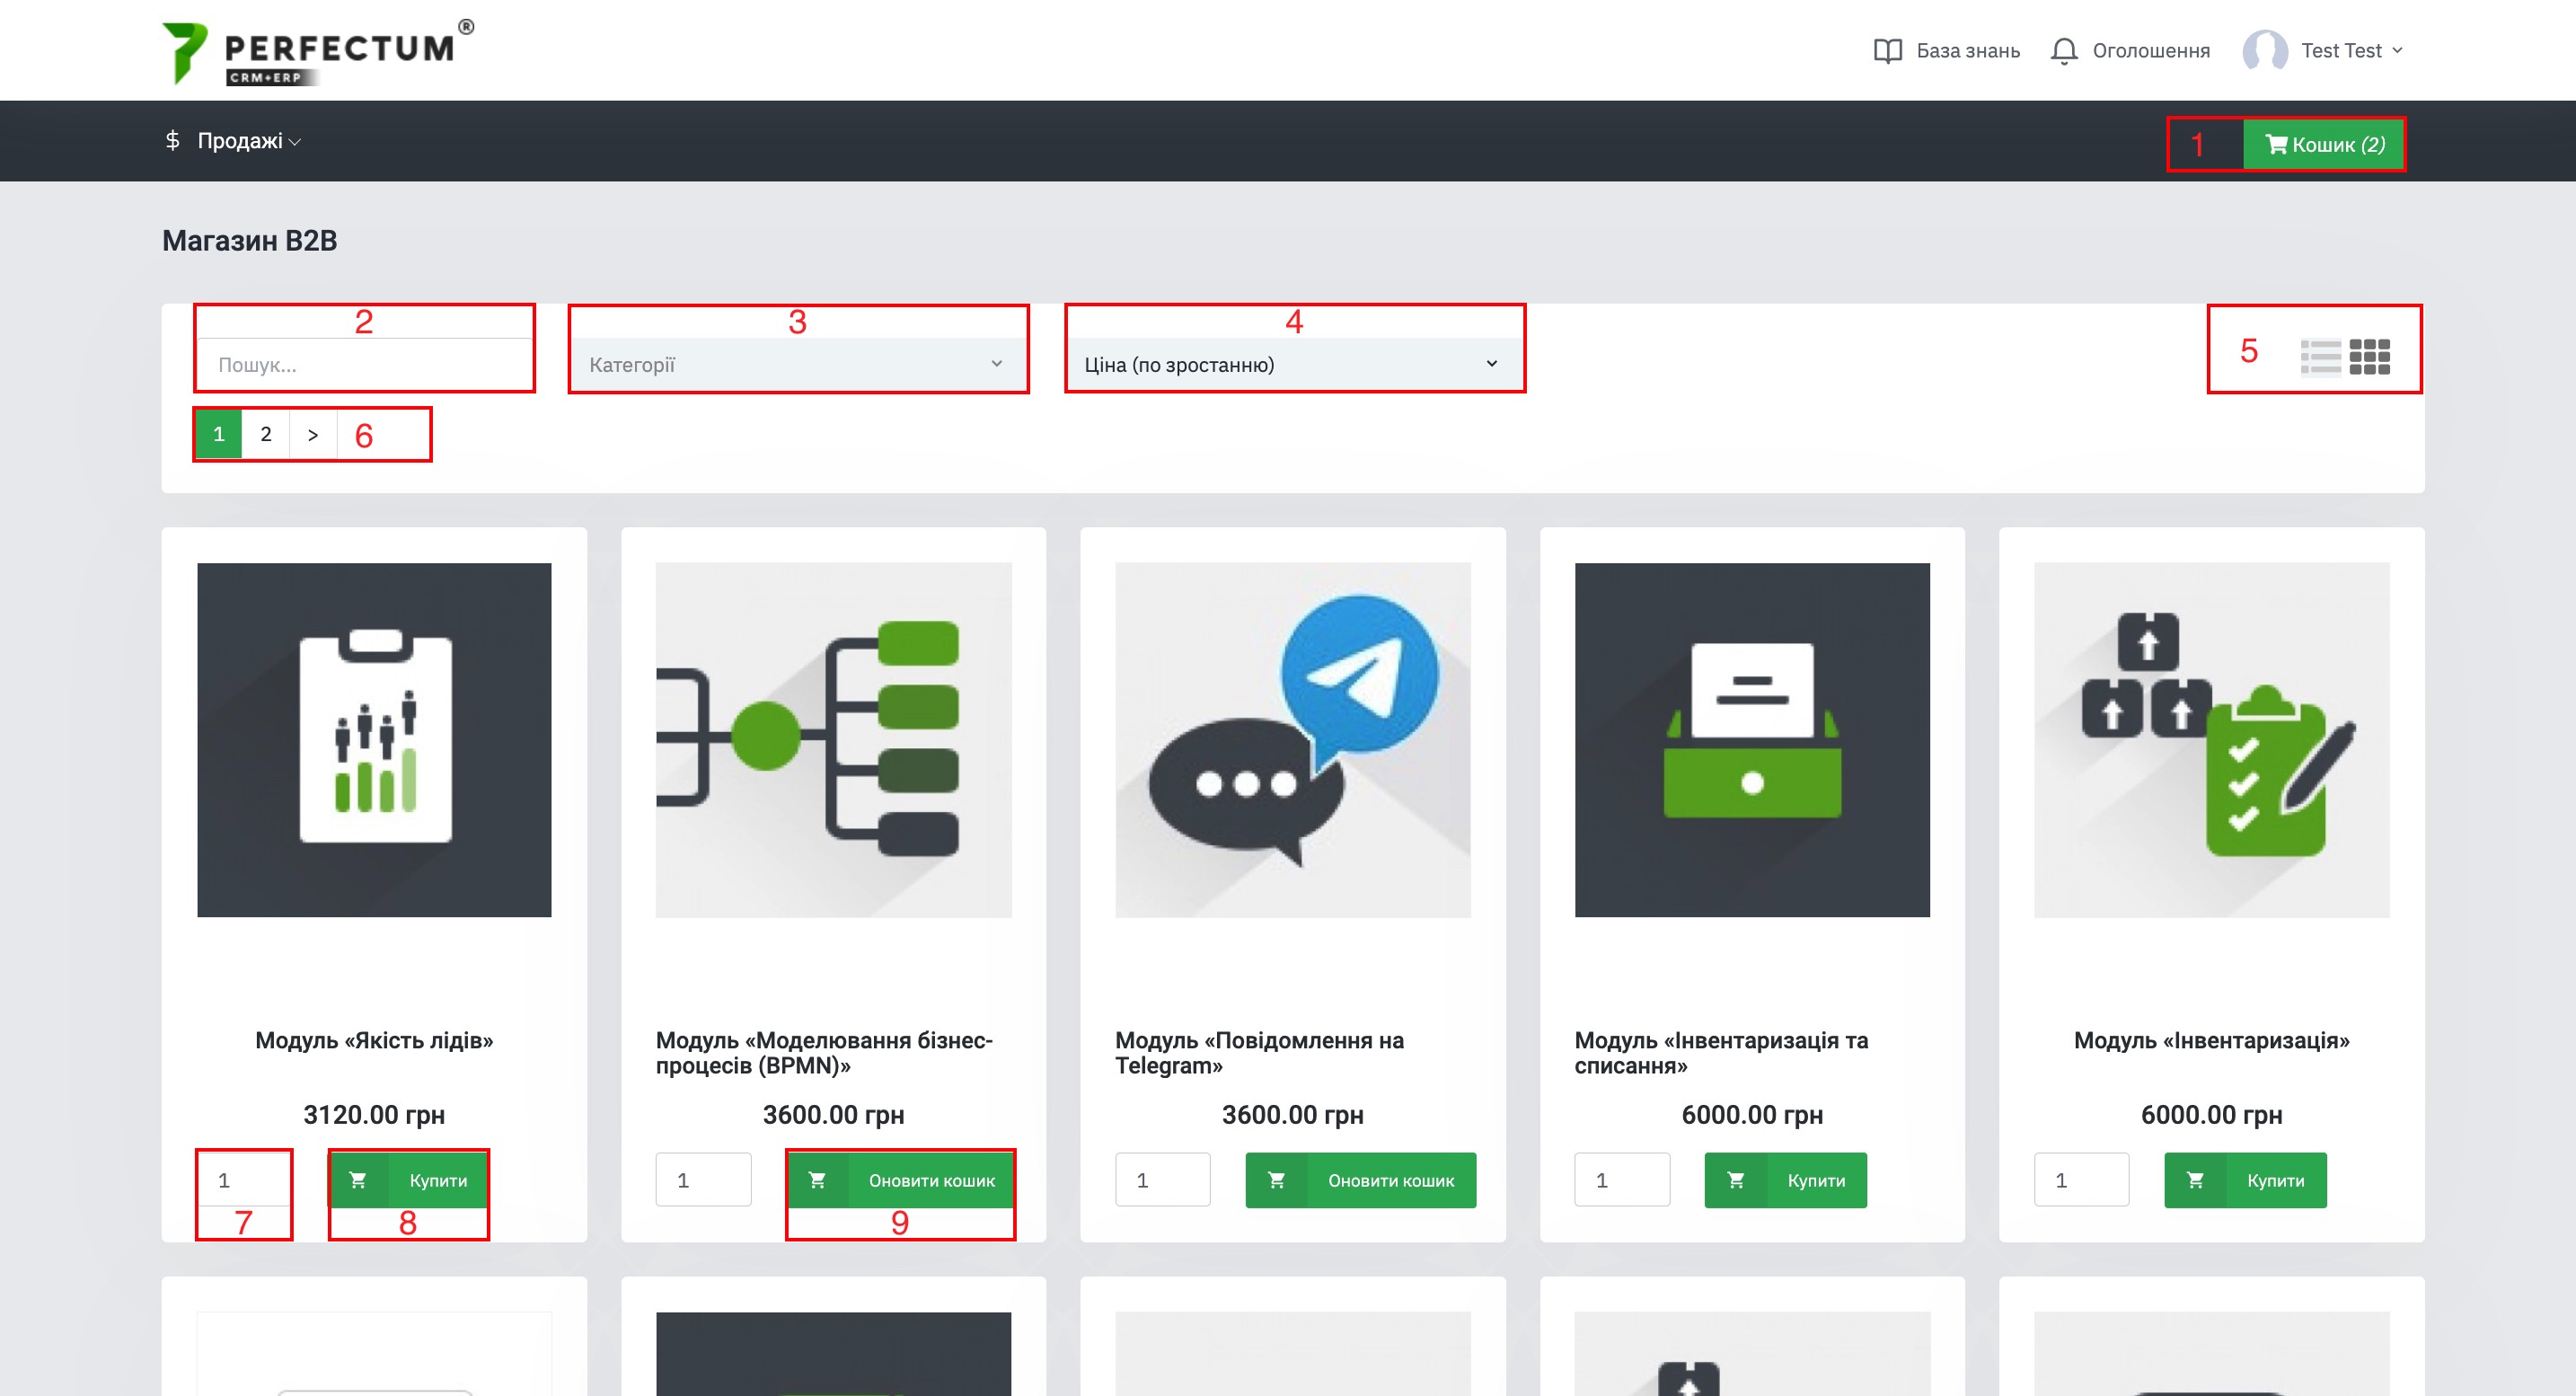
Task: Open the Telegram module product image
Action: pos(1292,740)
